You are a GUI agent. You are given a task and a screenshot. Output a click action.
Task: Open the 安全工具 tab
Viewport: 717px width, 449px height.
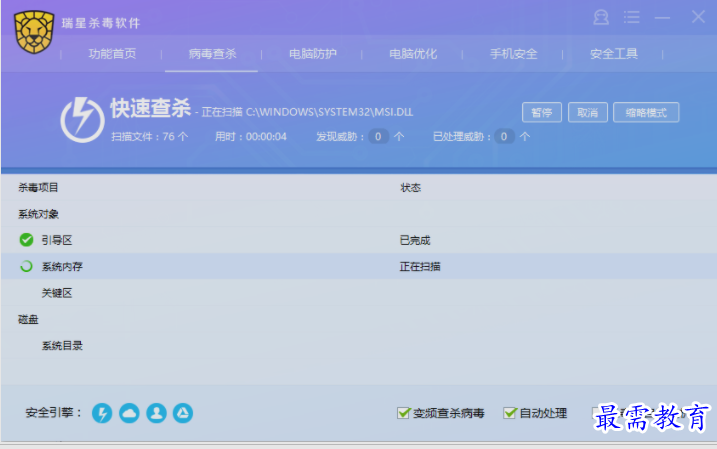click(x=614, y=54)
